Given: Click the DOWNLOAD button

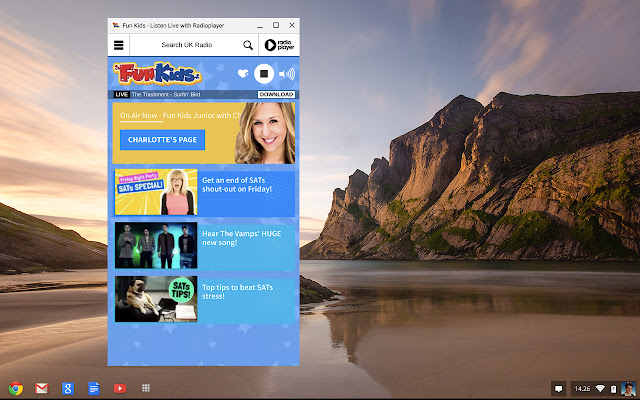Looking at the screenshot, I should 276,94.
